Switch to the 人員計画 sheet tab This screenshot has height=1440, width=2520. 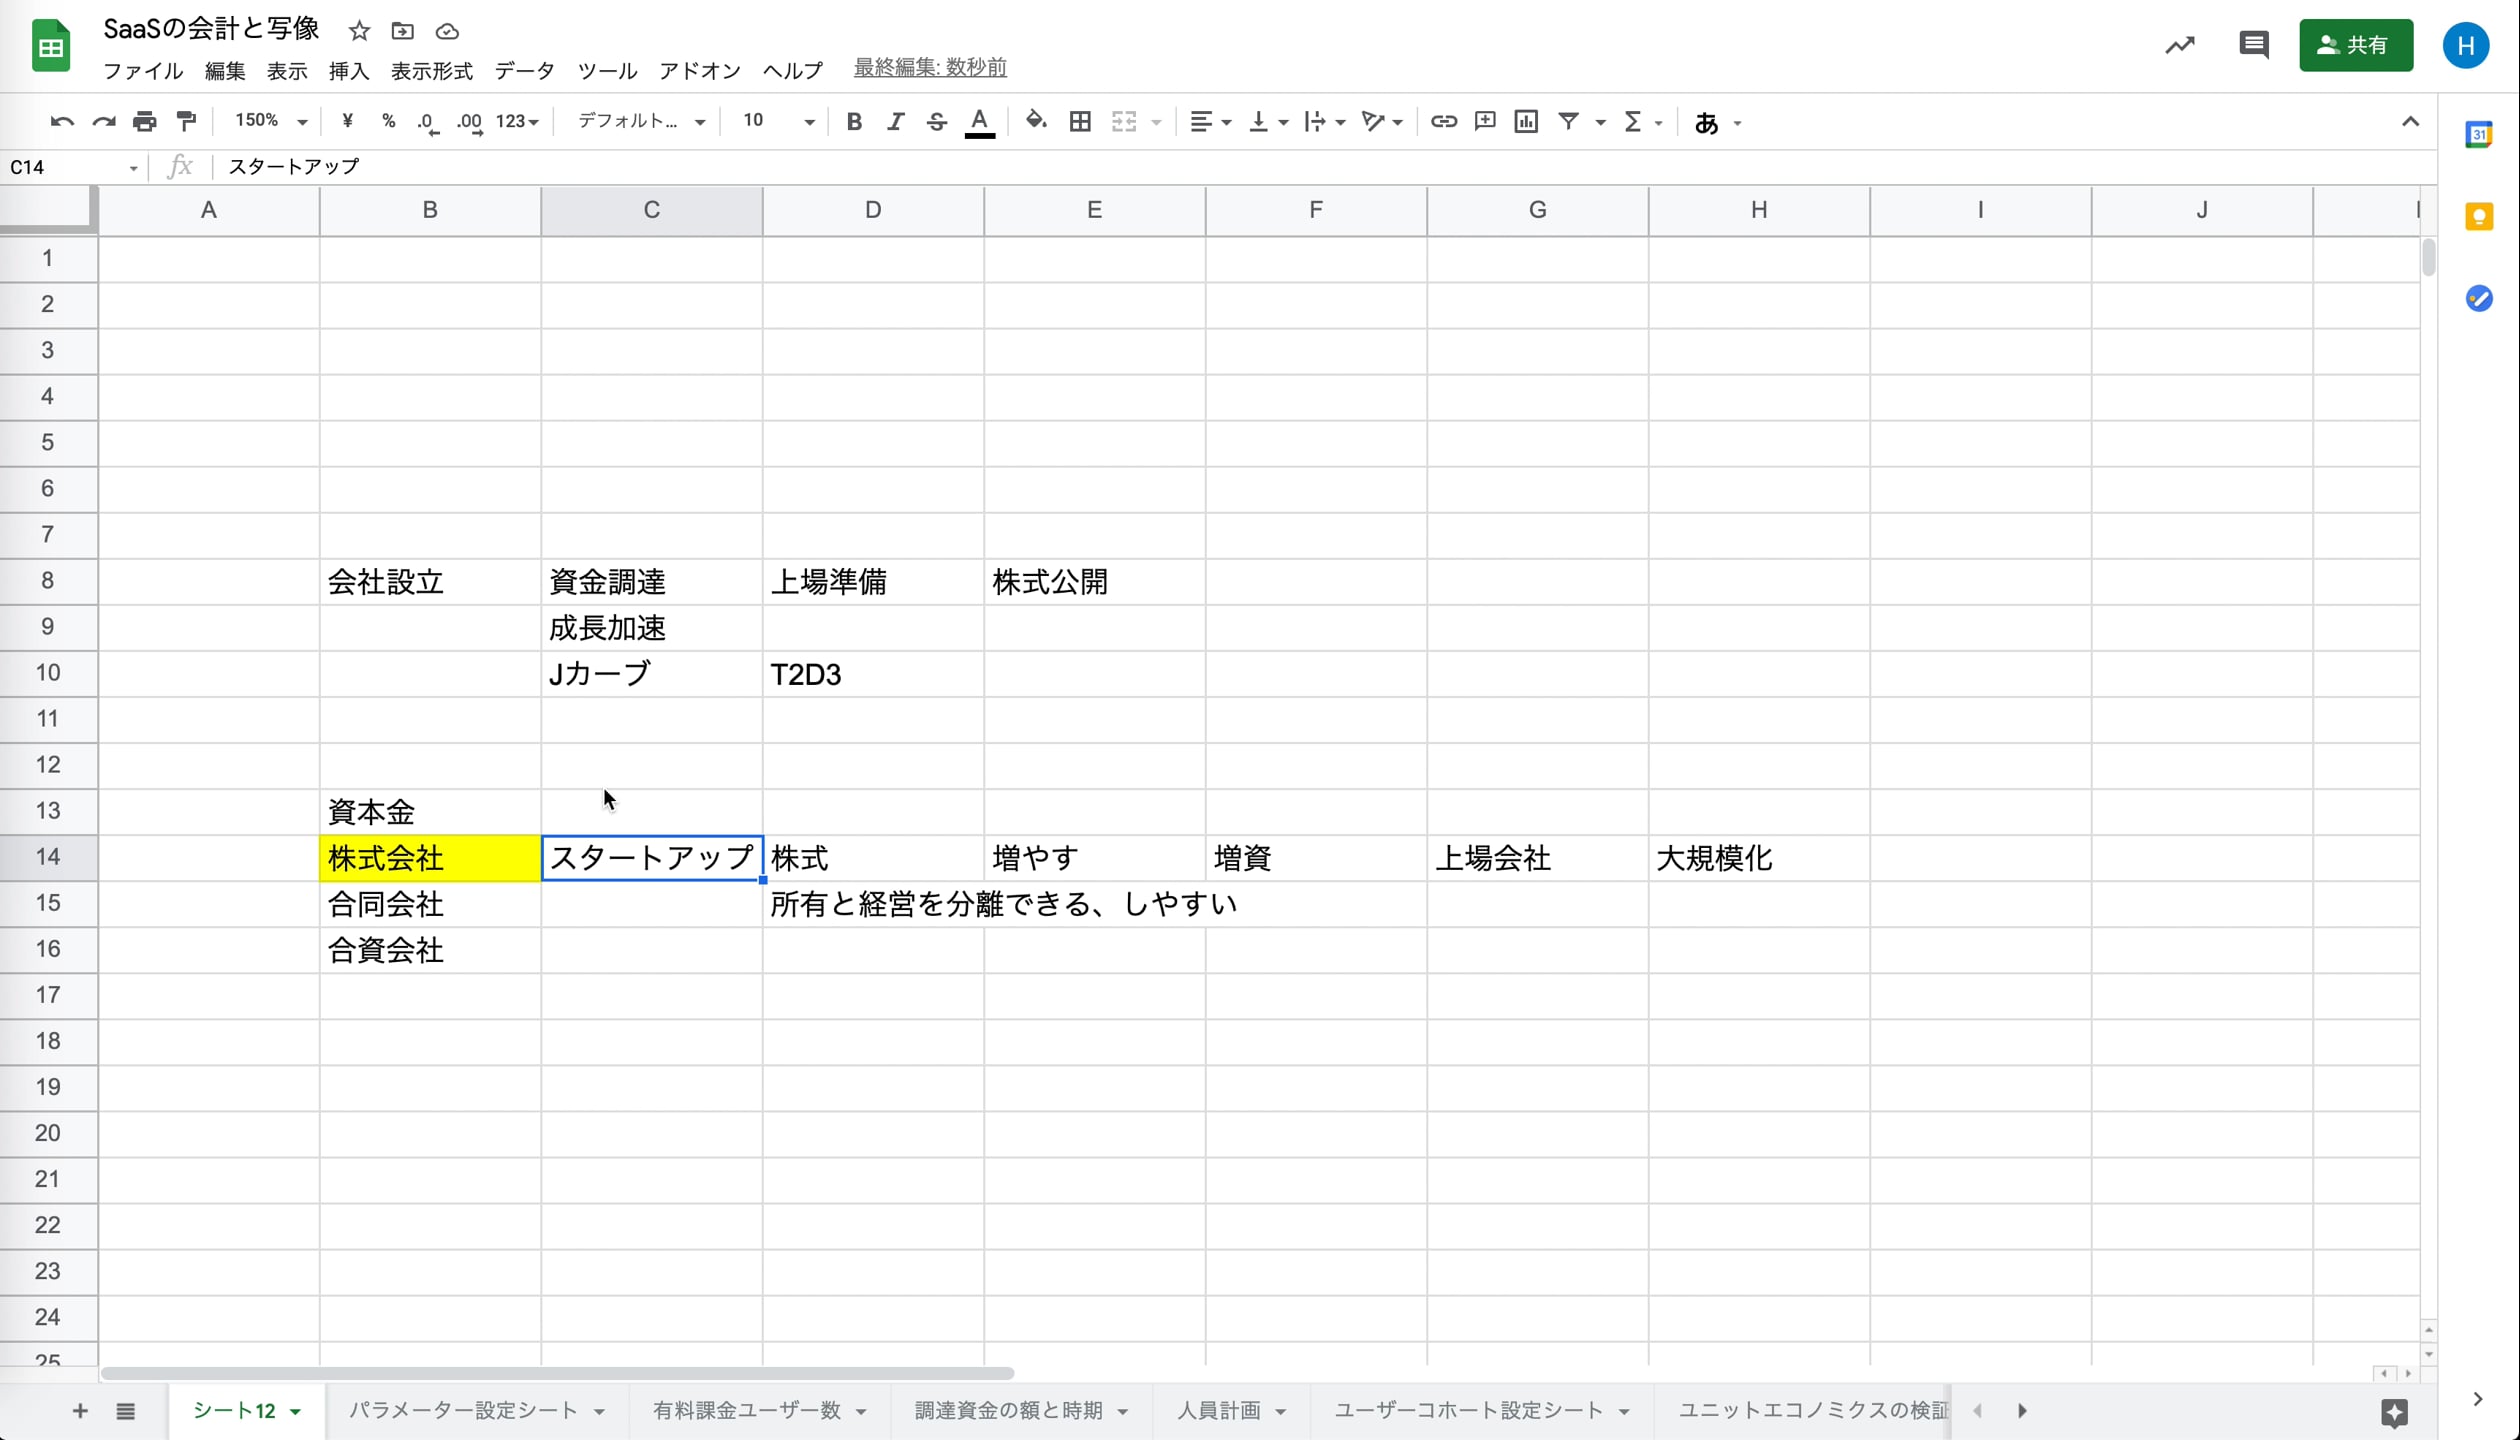[1221, 1411]
